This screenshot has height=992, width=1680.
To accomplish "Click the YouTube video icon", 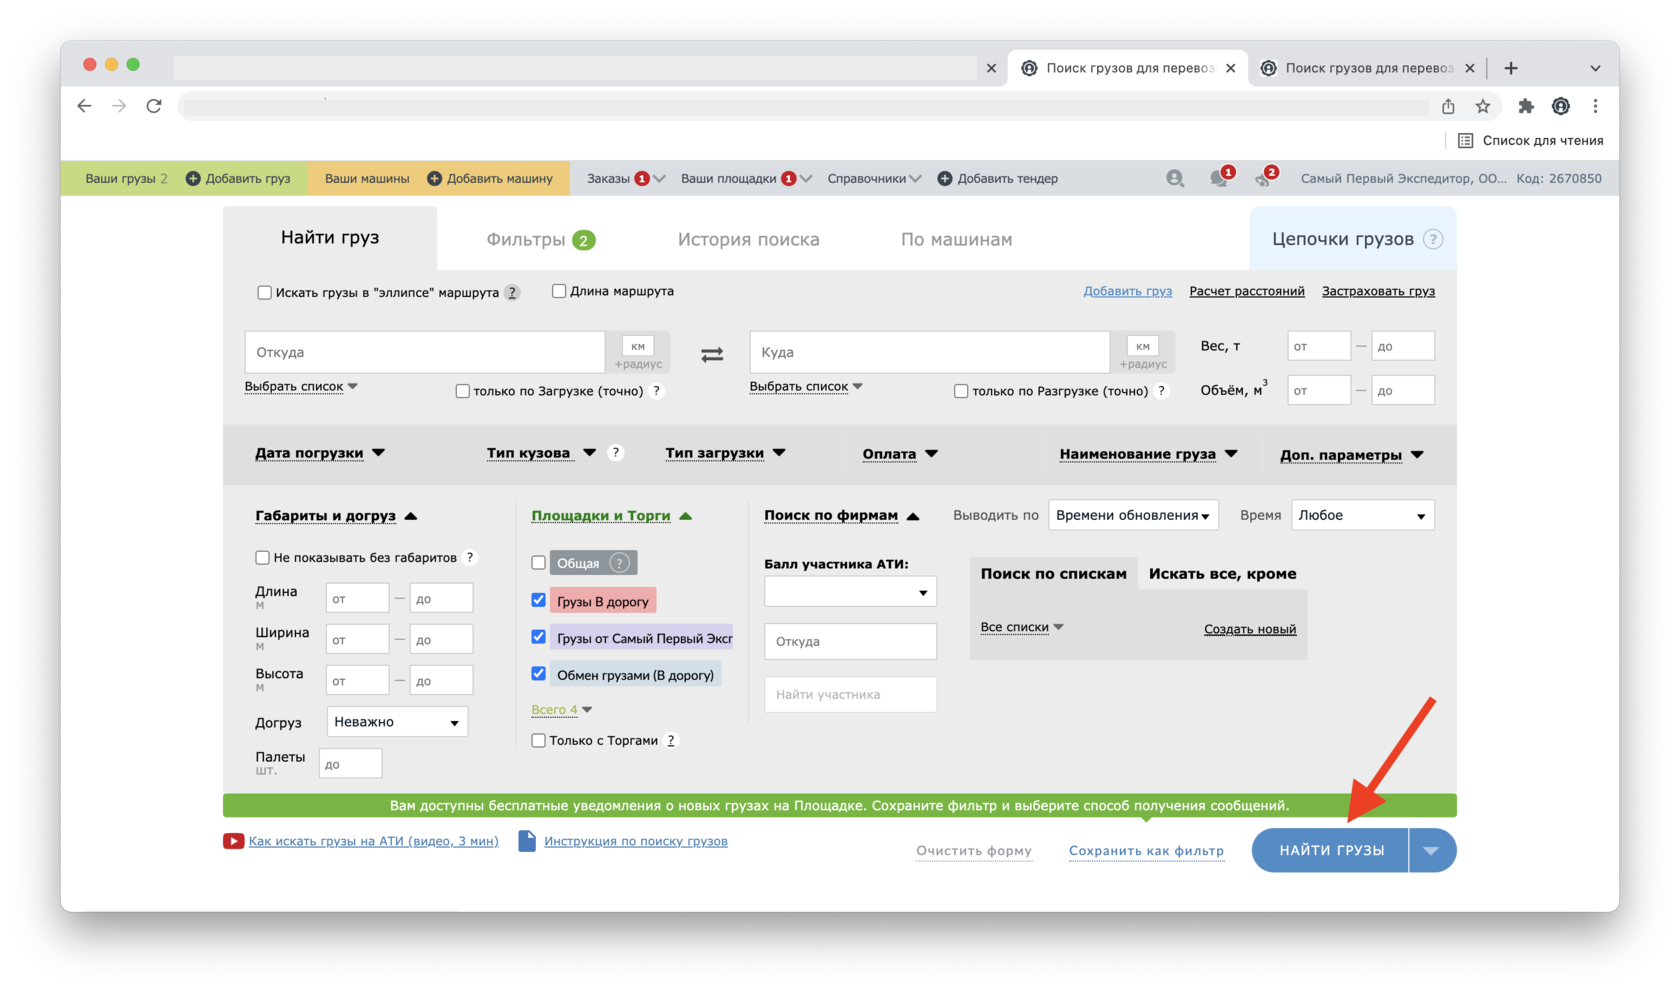I will [233, 841].
